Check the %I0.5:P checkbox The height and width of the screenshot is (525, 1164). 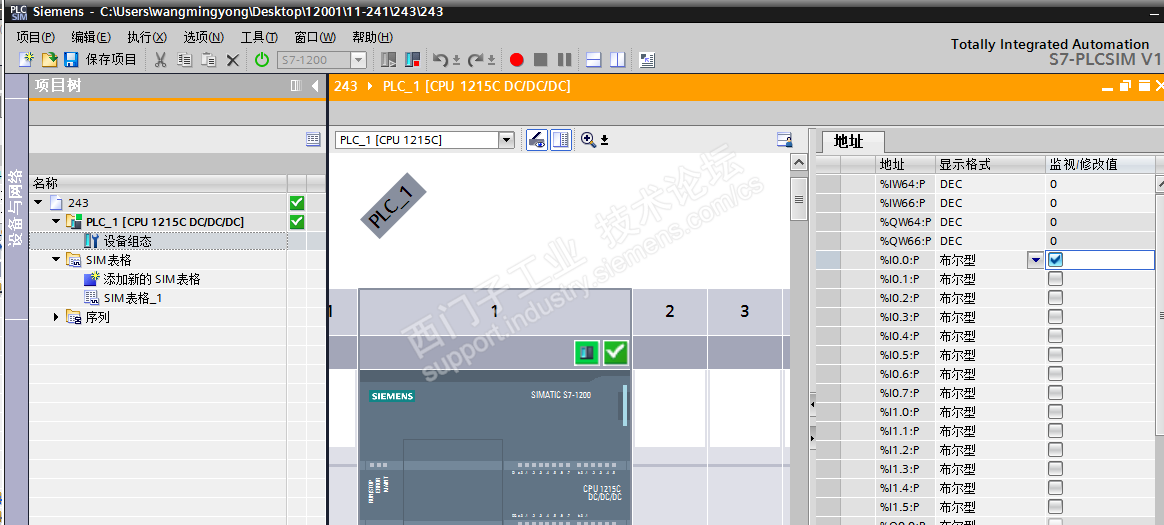click(1055, 355)
